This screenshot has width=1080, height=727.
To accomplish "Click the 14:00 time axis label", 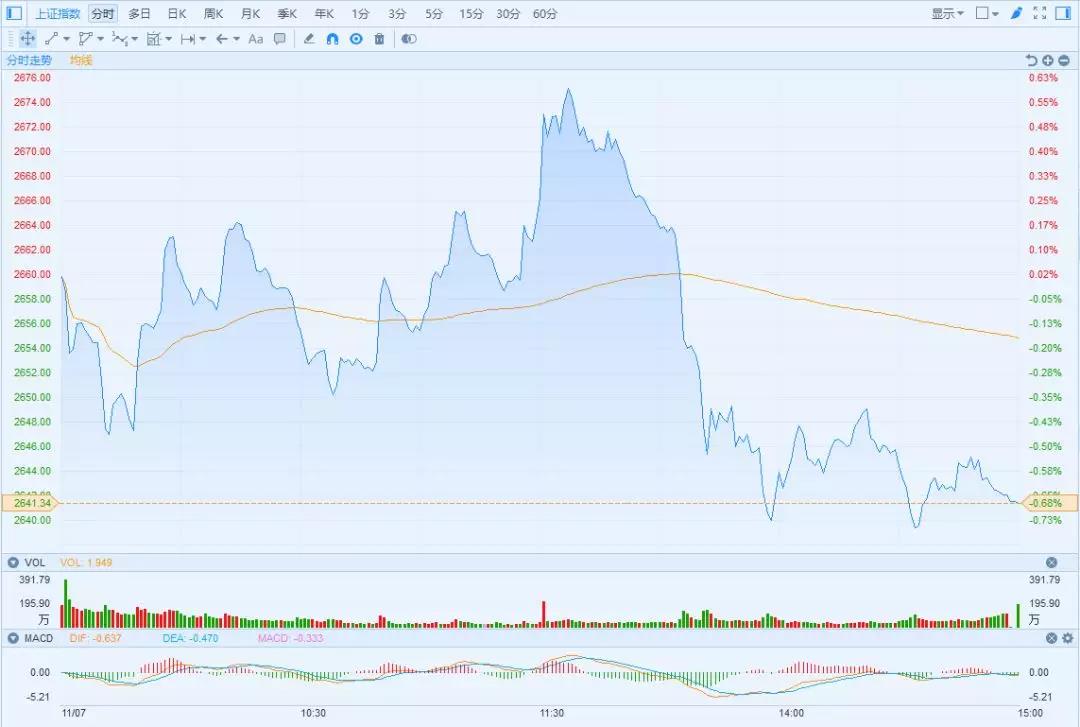I will click(x=791, y=713).
